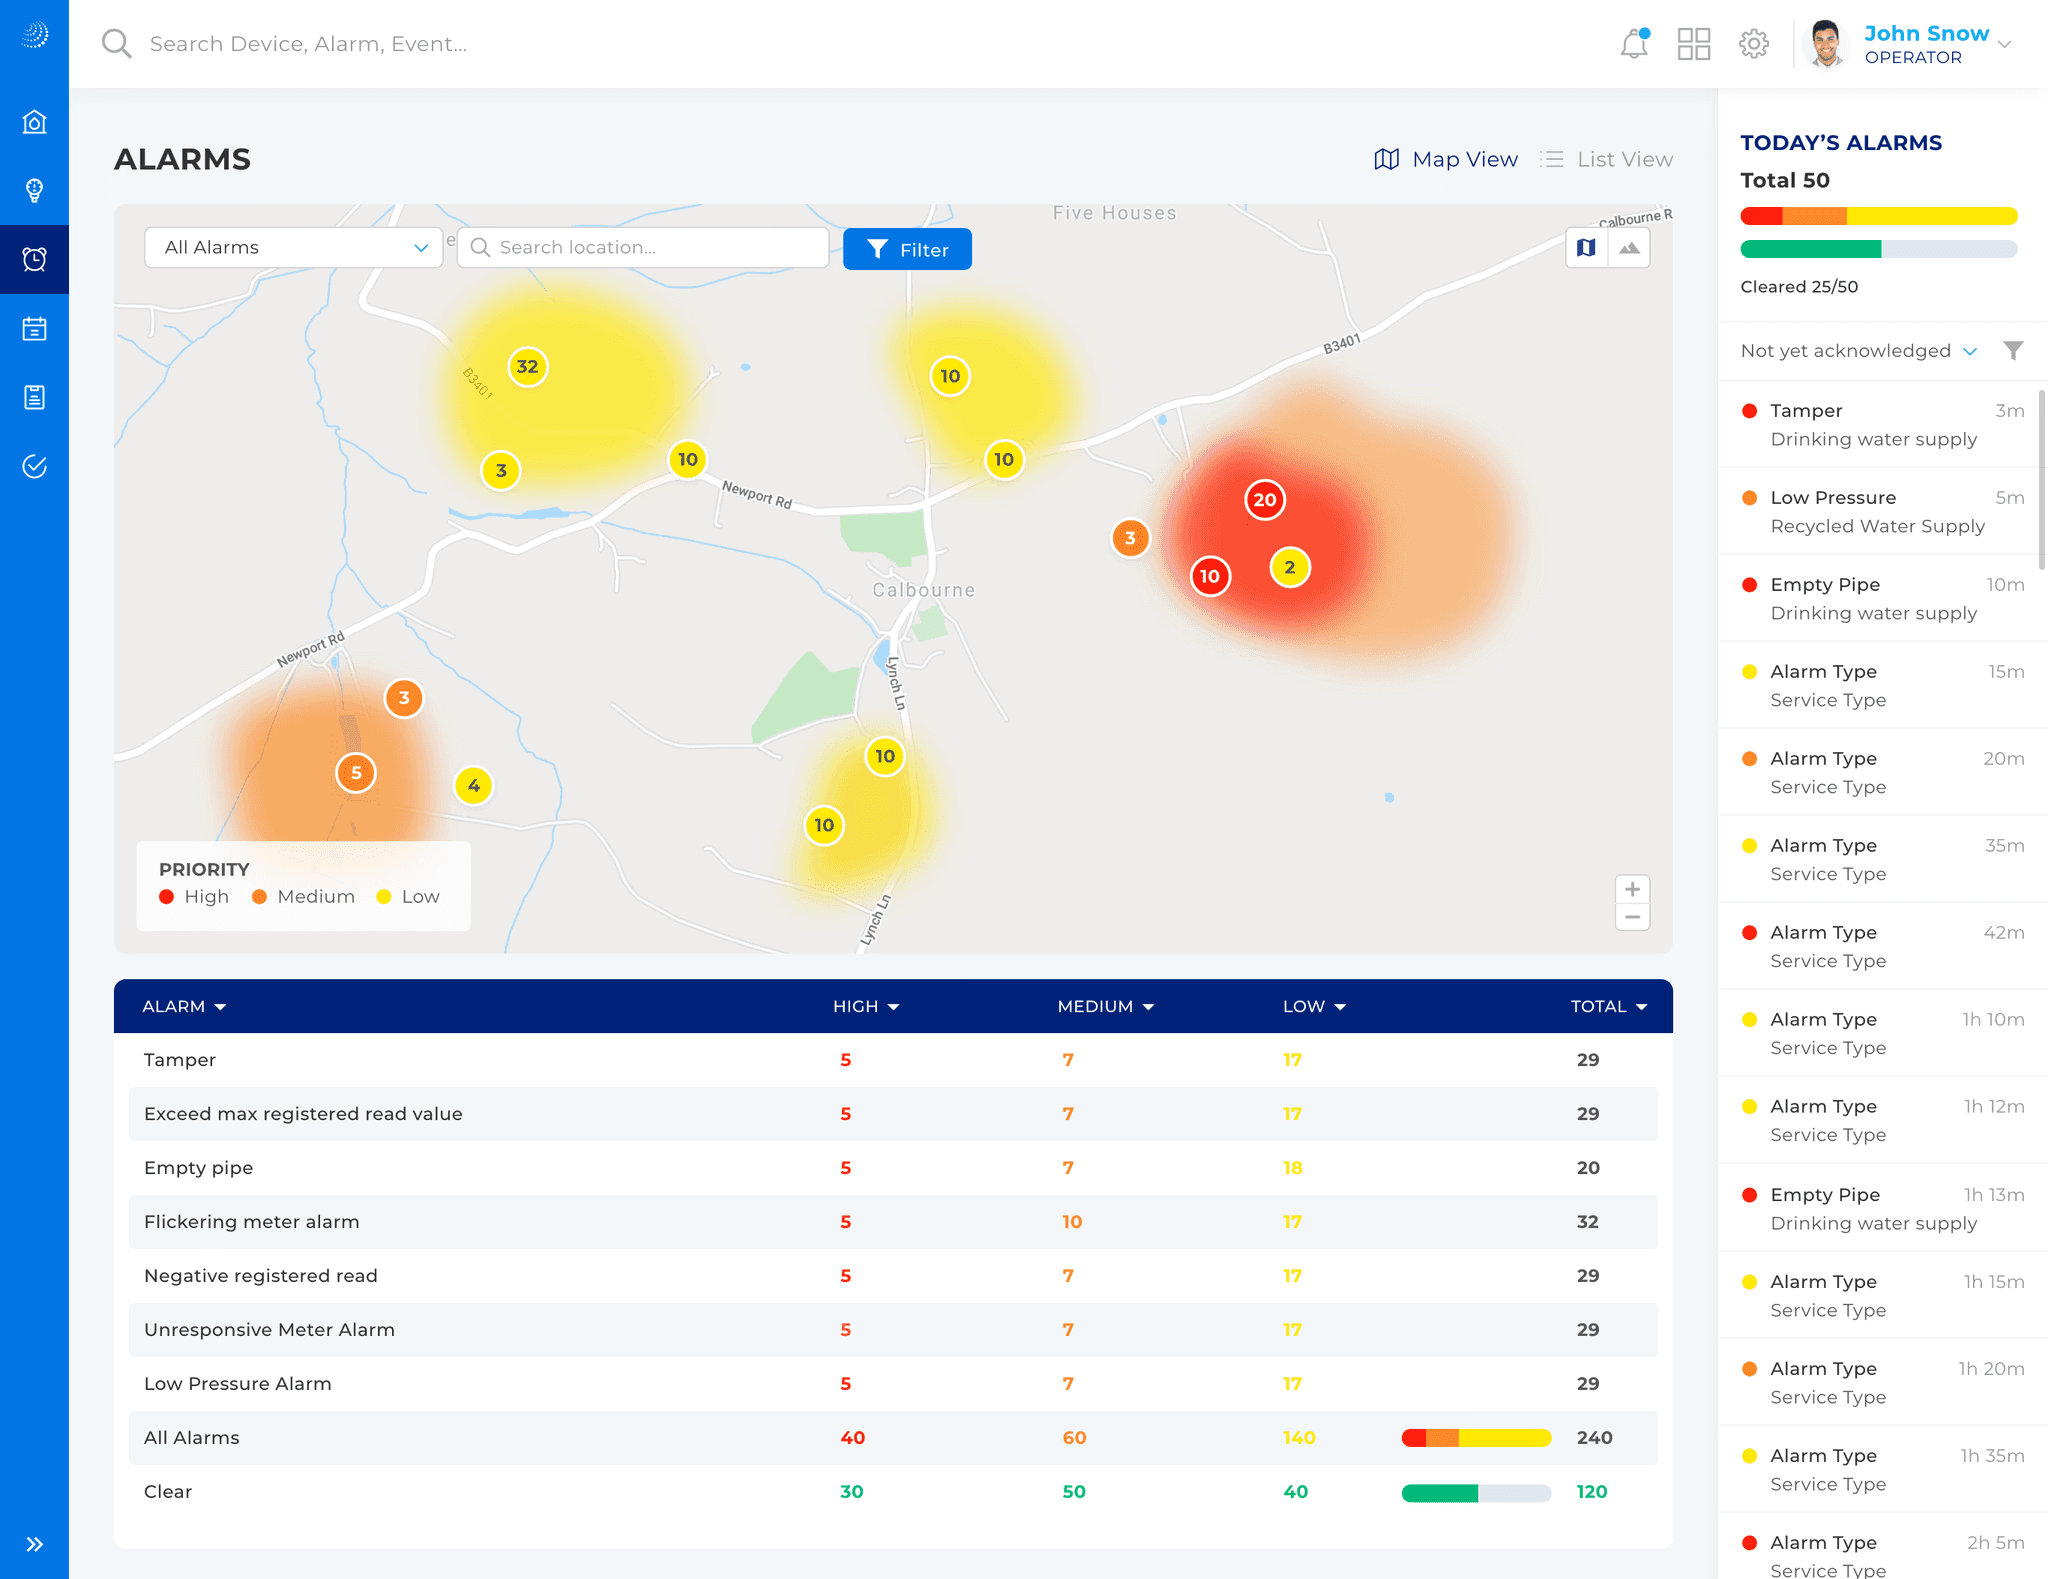Image resolution: width=2048 pixels, height=1579 pixels.
Task: Expand the Not yet acknowledged dropdown
Action: coord(1859,351)
